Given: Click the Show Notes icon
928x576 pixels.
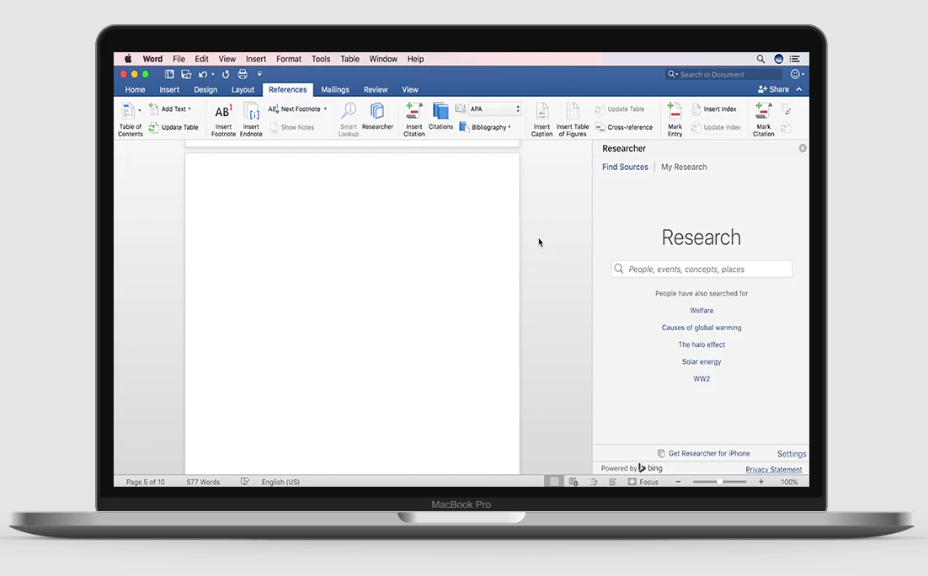Looking at the screenshot, I should [274, 127].
